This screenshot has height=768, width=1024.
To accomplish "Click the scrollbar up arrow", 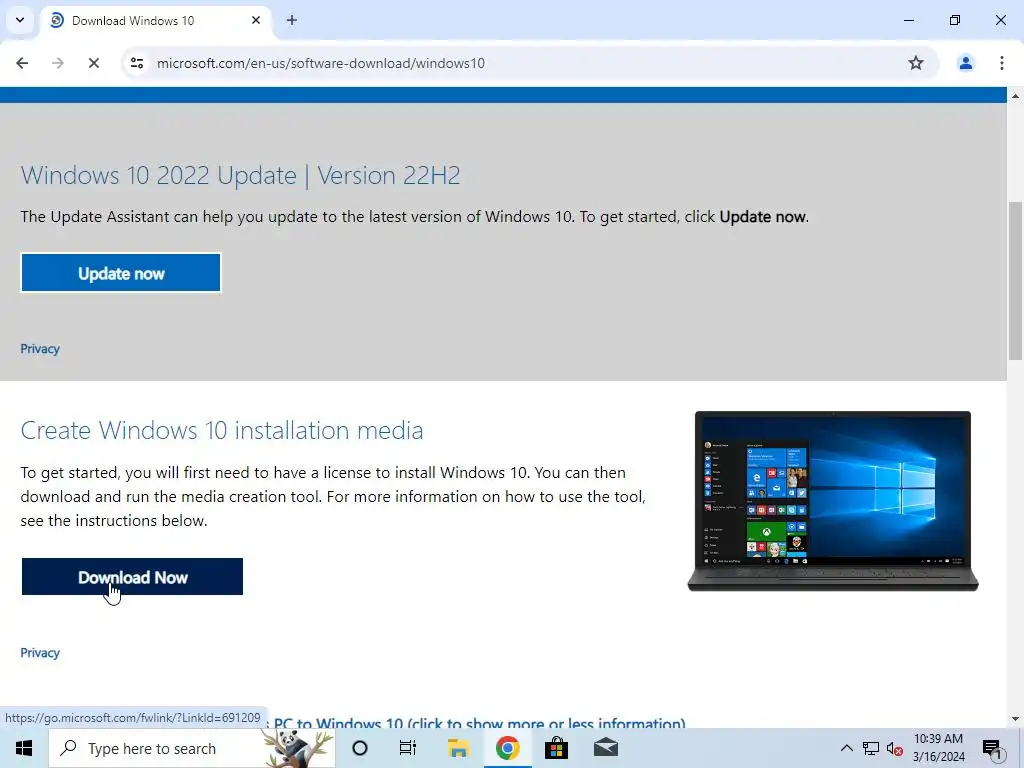I will tap(1015, 96).
